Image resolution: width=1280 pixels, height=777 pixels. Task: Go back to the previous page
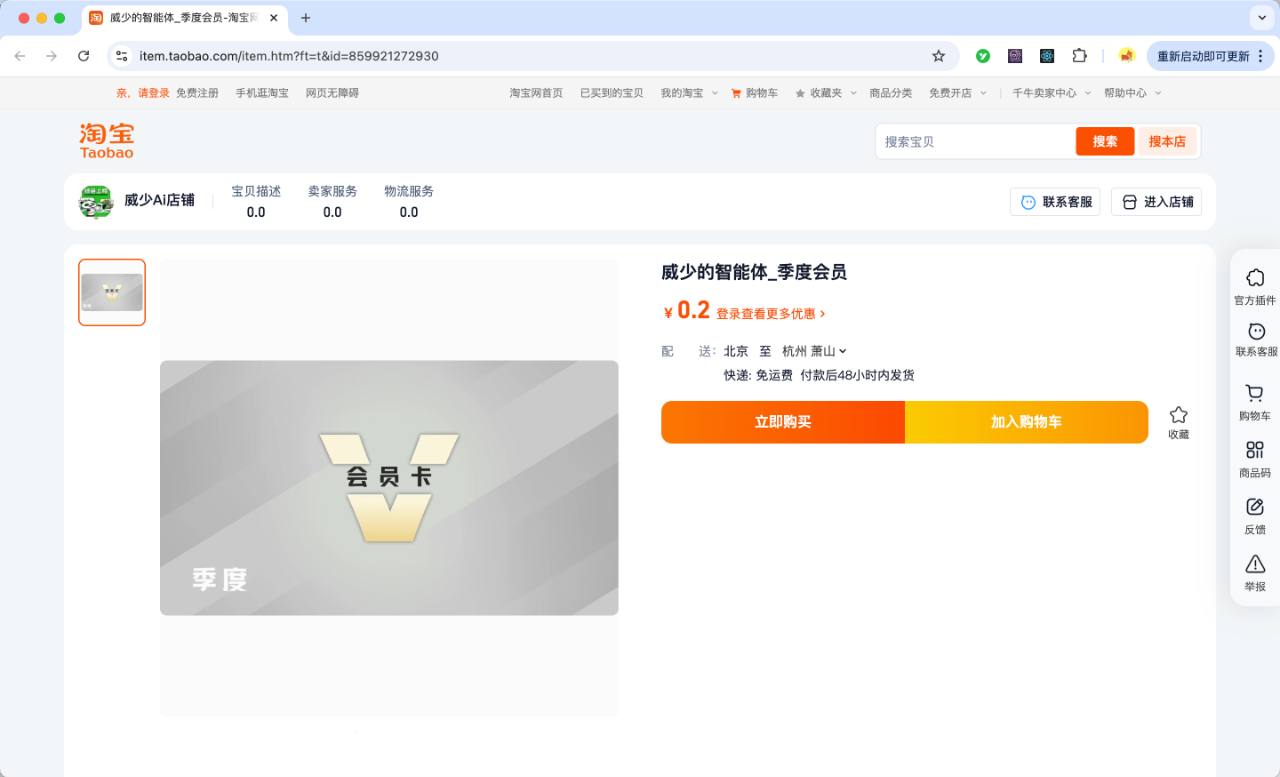[x=20, y=56]
